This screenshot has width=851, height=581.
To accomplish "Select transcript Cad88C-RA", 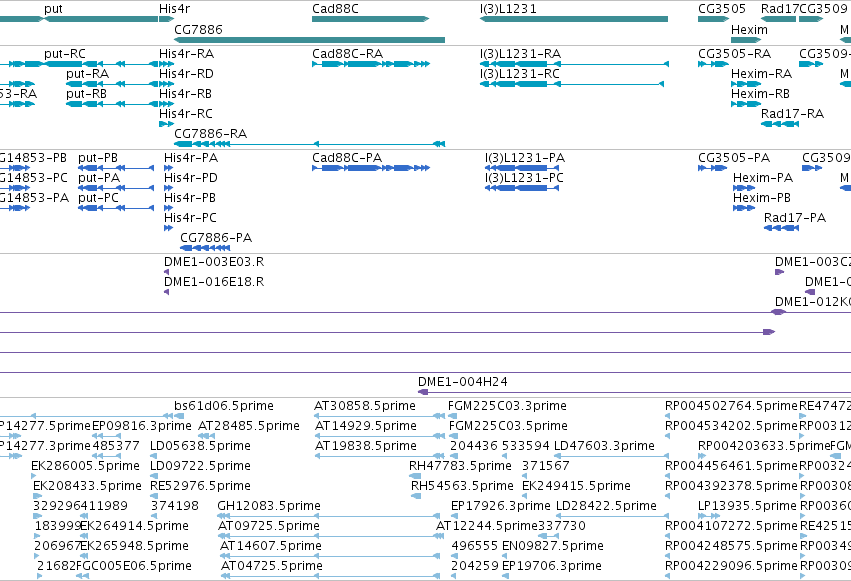I will (371, 64).
